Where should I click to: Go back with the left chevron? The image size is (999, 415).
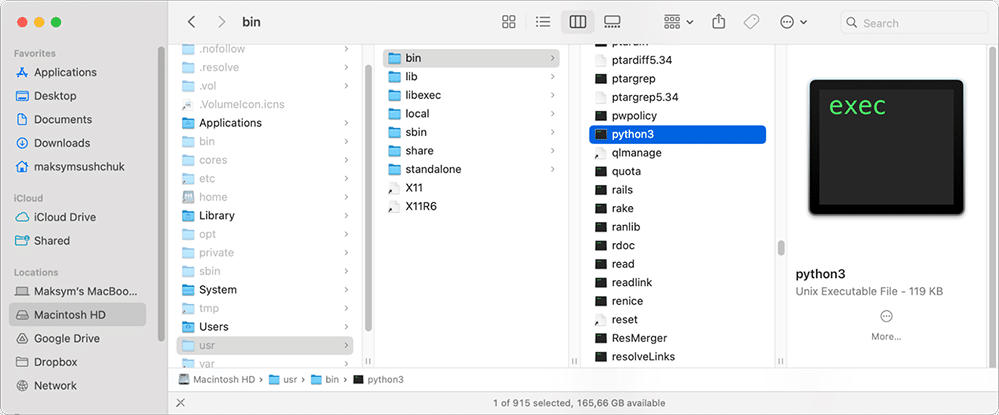pos(192,22)
